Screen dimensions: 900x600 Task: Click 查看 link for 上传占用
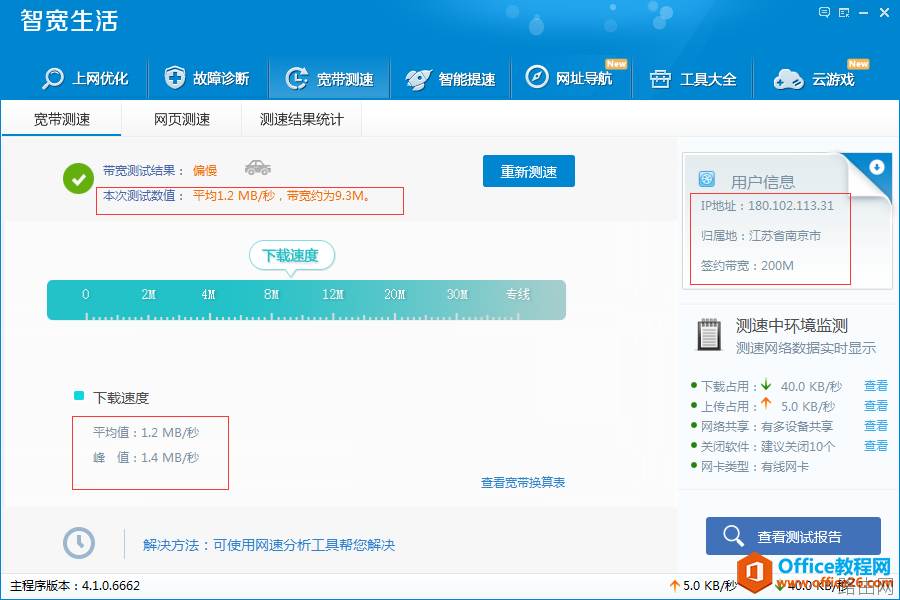click(x=876, y=406)
